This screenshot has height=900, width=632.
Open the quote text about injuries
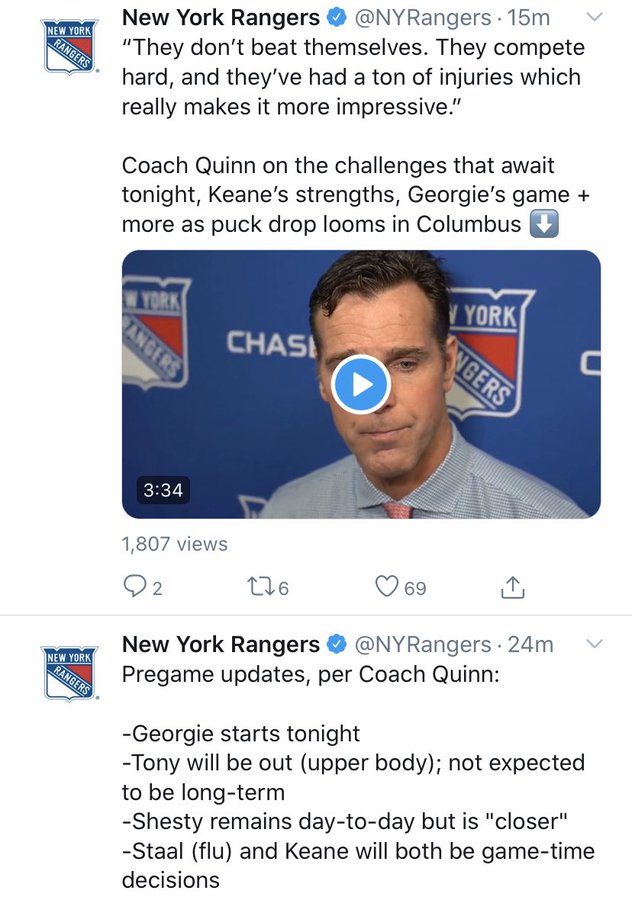[353, 77]
